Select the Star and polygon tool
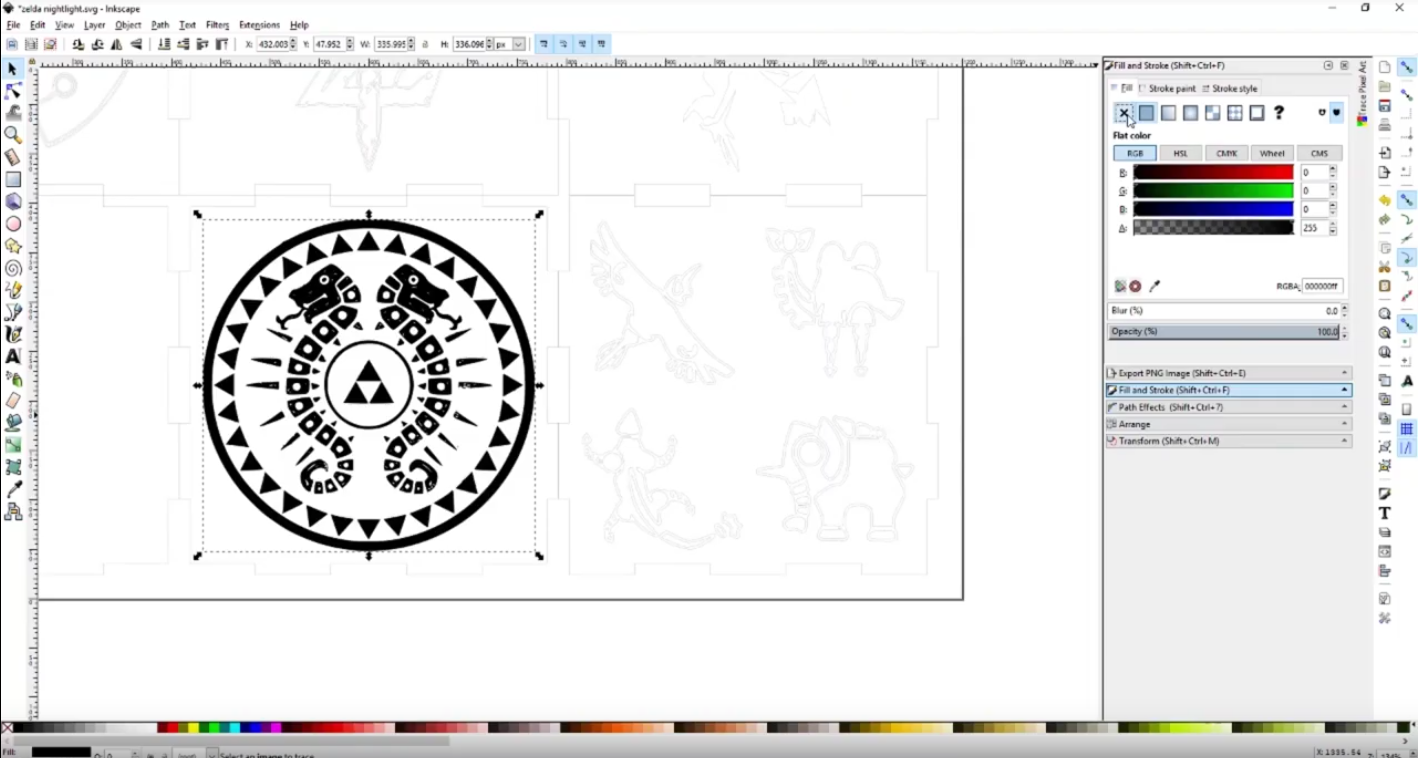1418x758 pixels. coord(13,246)
